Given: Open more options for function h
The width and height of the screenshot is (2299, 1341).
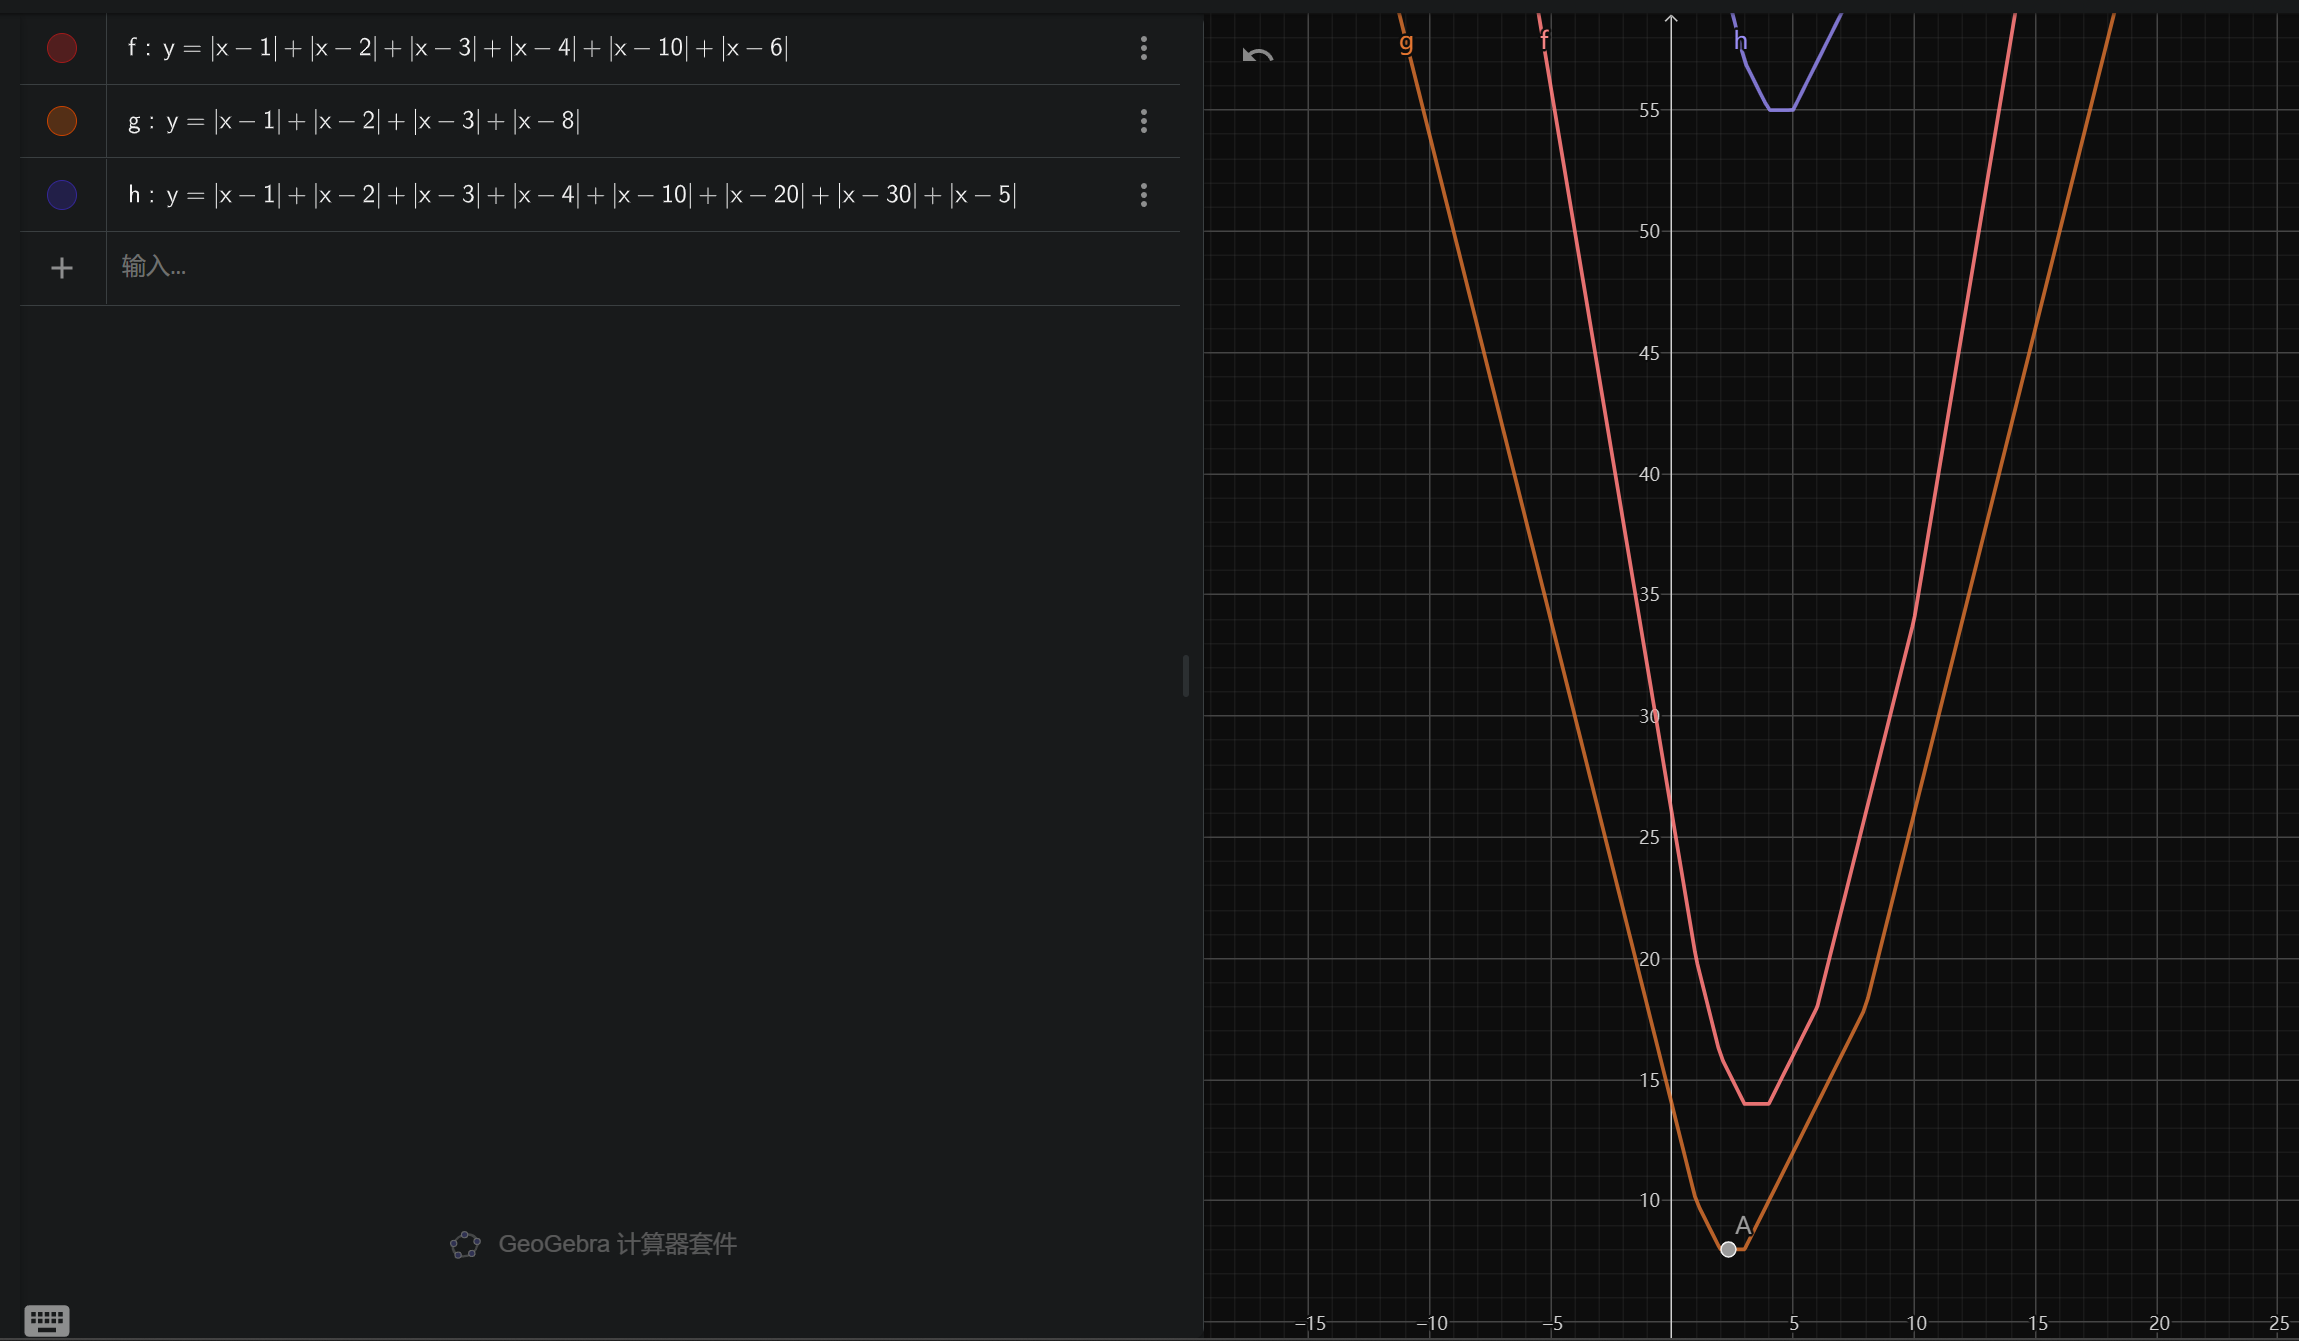Looking at the screenshot, I should (x=1144, y=195).
